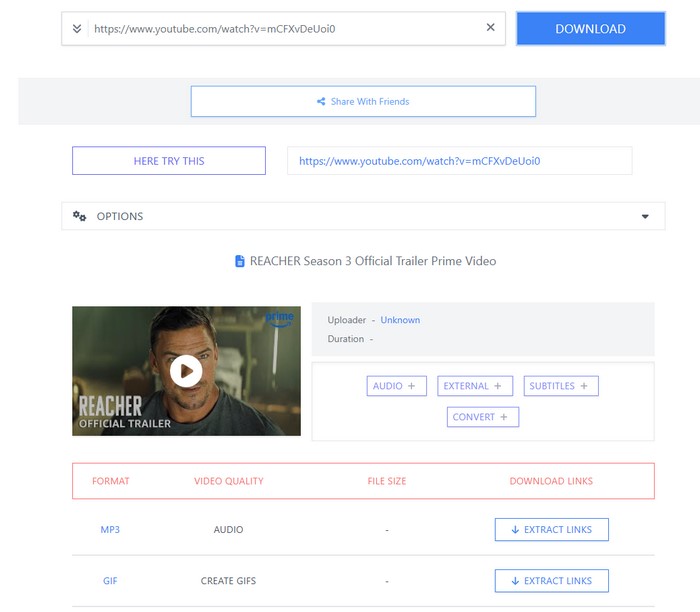Screen dimensions: 700x612
Task: Click the plus icon on SUBTITLES
Action: coord(584,386)
